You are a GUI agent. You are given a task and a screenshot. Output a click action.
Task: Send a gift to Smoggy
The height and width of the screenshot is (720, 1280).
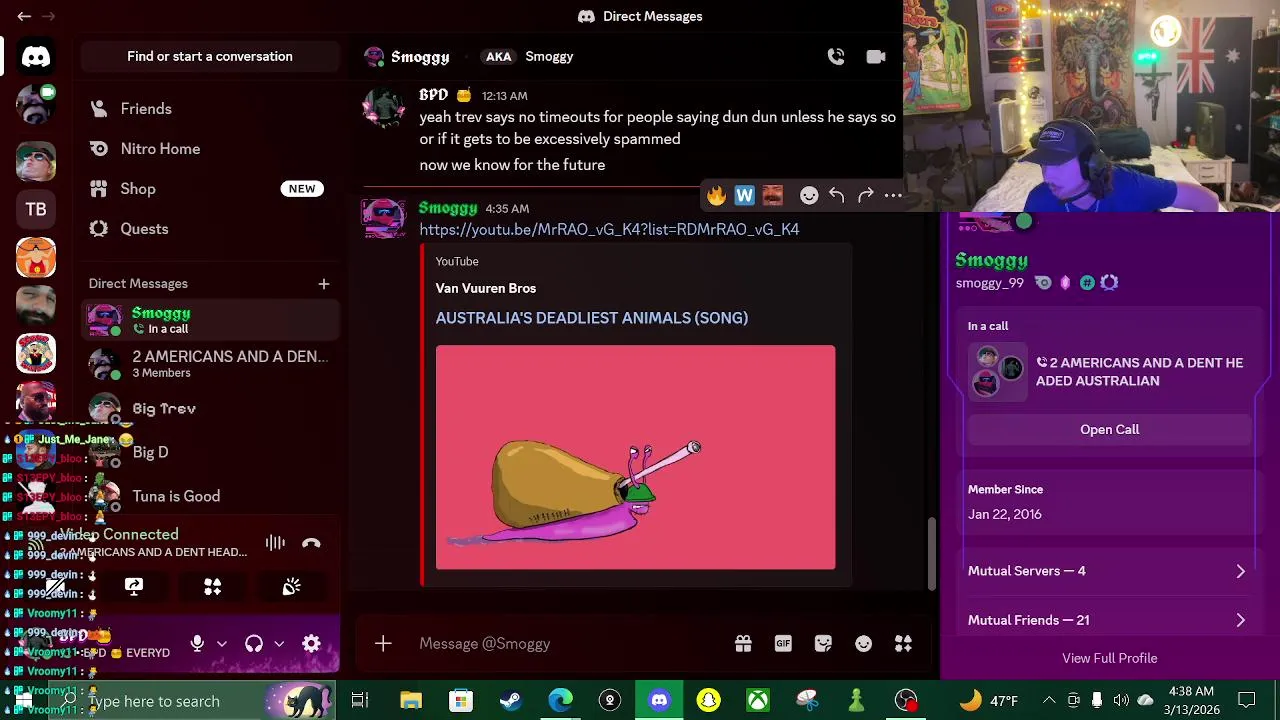click(x=743, y=644)
